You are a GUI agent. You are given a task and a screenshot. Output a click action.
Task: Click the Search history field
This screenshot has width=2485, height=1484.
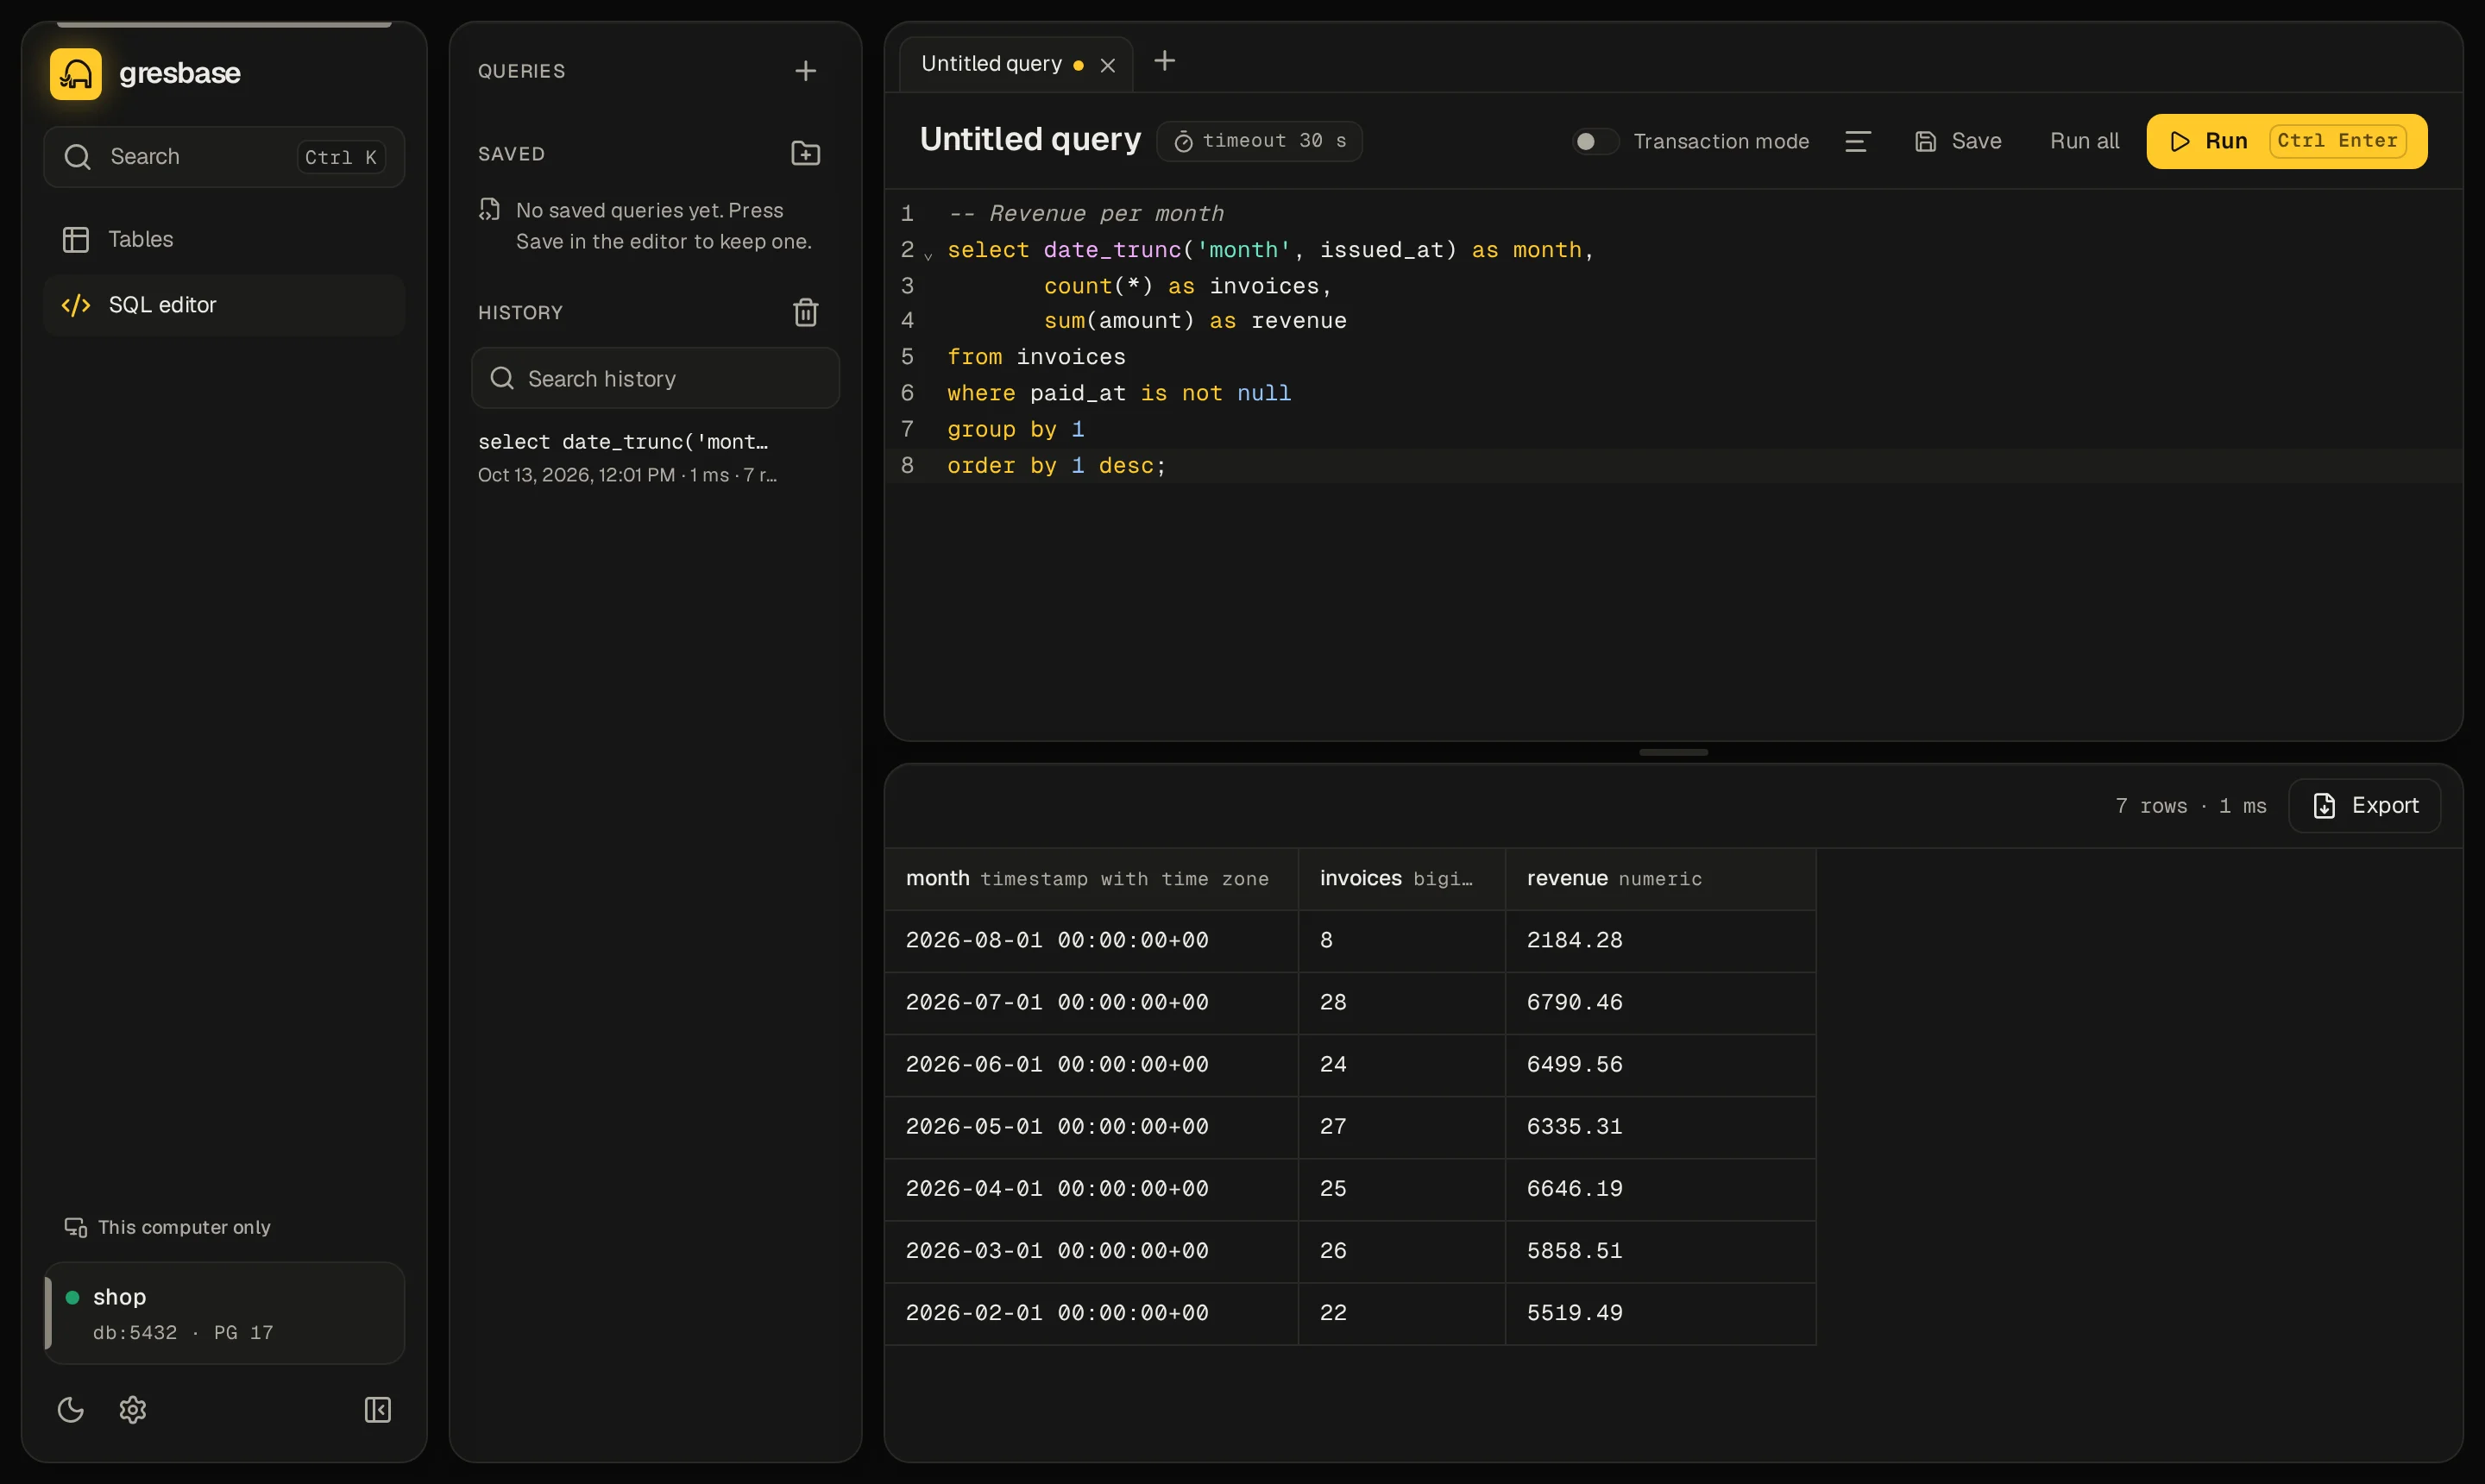pos(656,379)
